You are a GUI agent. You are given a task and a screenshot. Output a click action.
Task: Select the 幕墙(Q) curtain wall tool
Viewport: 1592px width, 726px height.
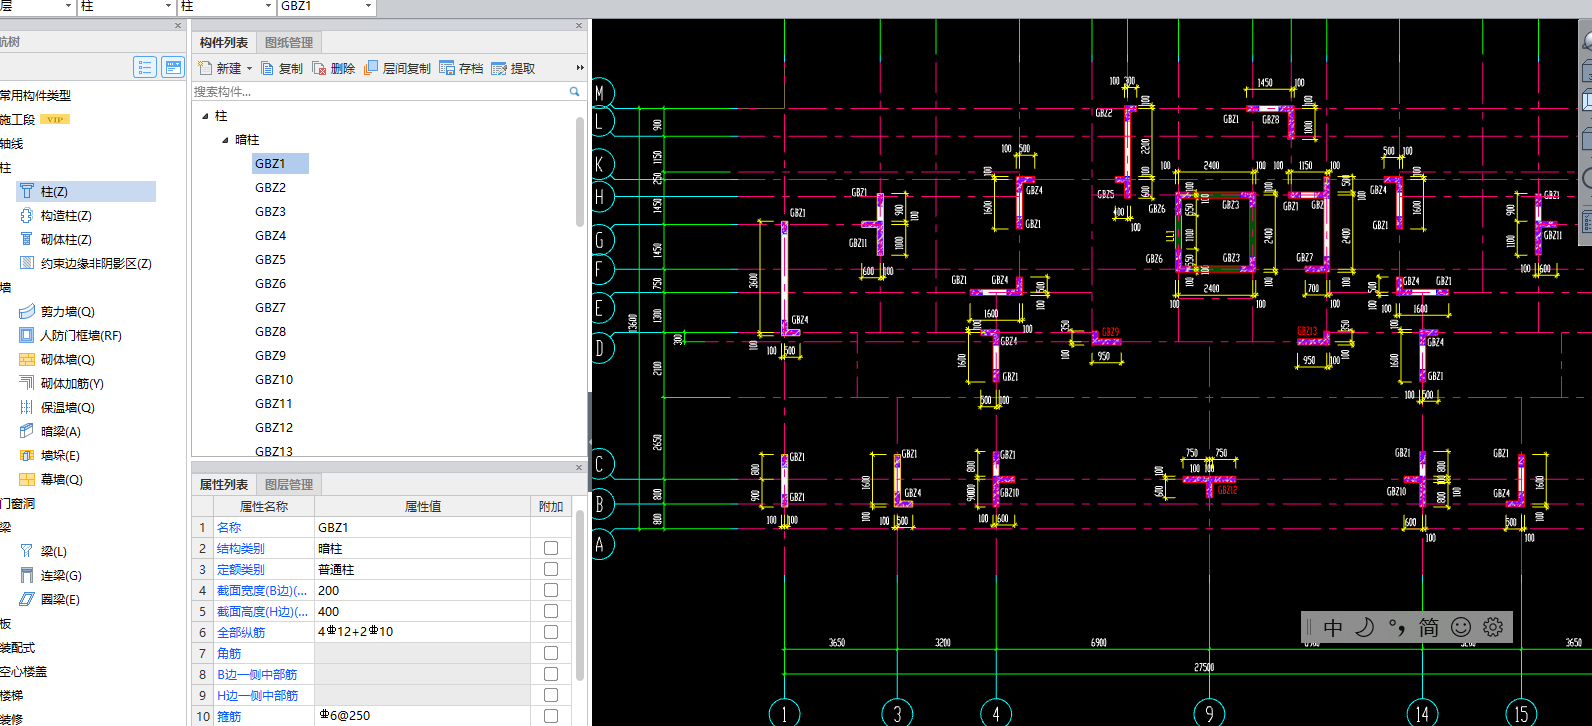[x=51, y=479]
